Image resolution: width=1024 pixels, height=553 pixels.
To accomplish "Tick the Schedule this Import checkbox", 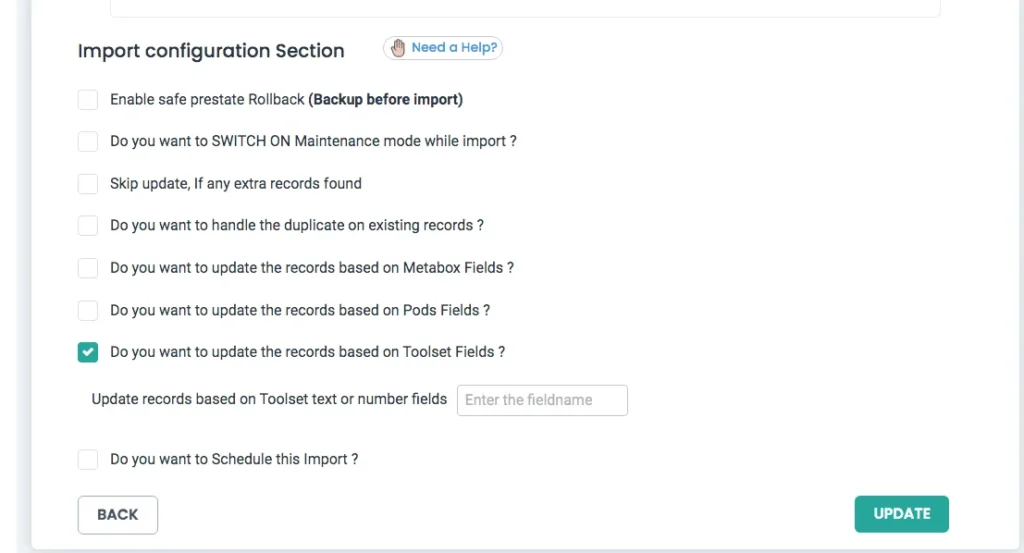I will (x=88, y=460).
